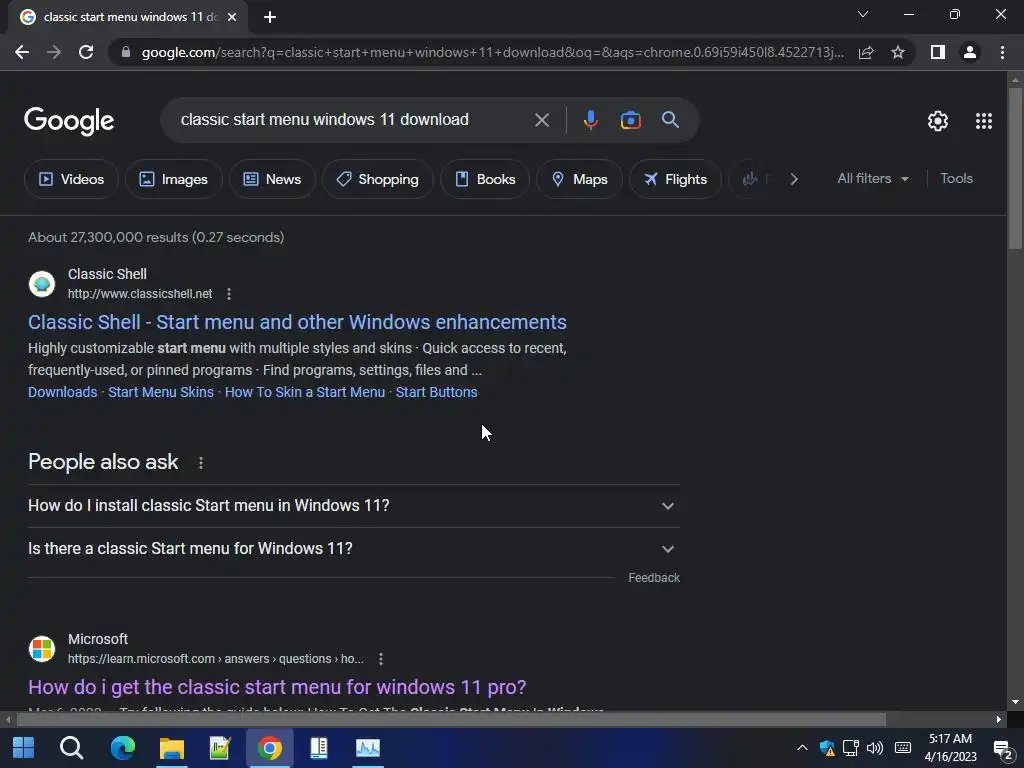The height and width of the screenshot is (768, 1024).
Task: Click the horizontal scrollbar thumb
Action: point(451,720)
